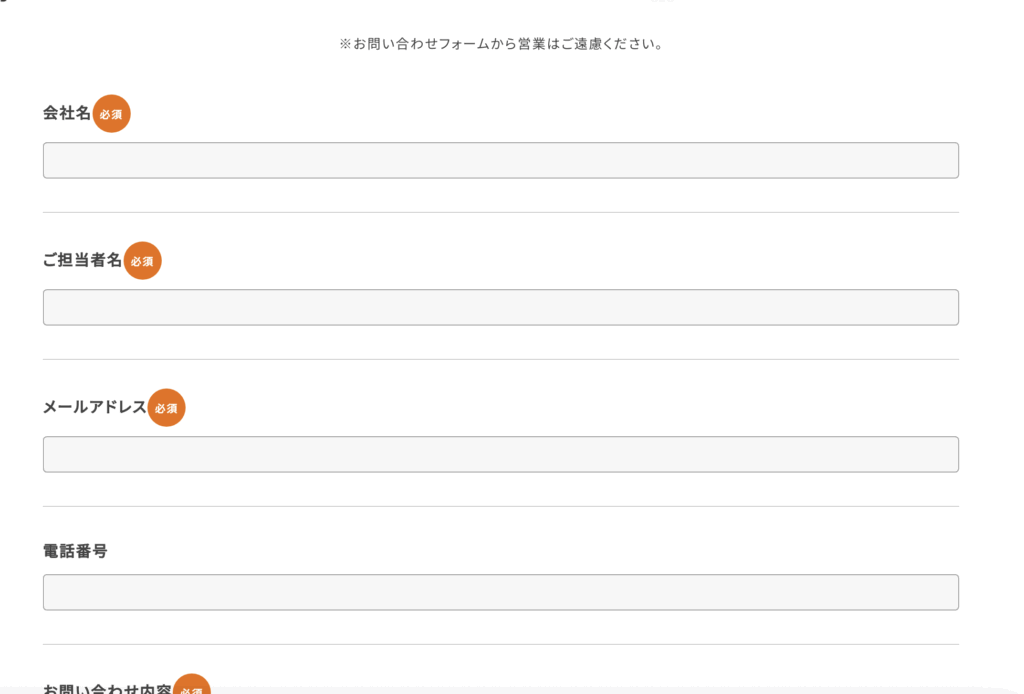The height and width of the screenshot is (694, 1024).
Task: Select the メールアドレス entry field
Action: click(500, 454)
